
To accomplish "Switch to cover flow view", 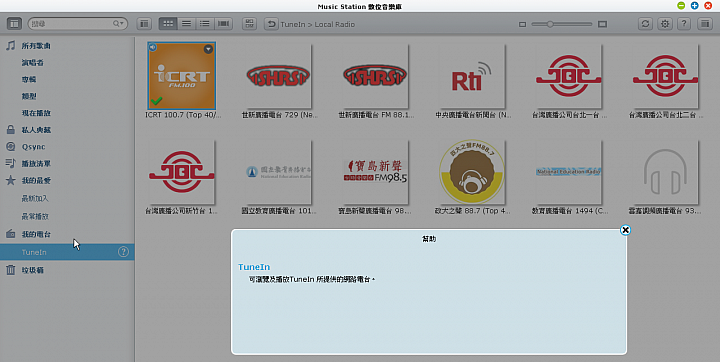I will 224,24.
